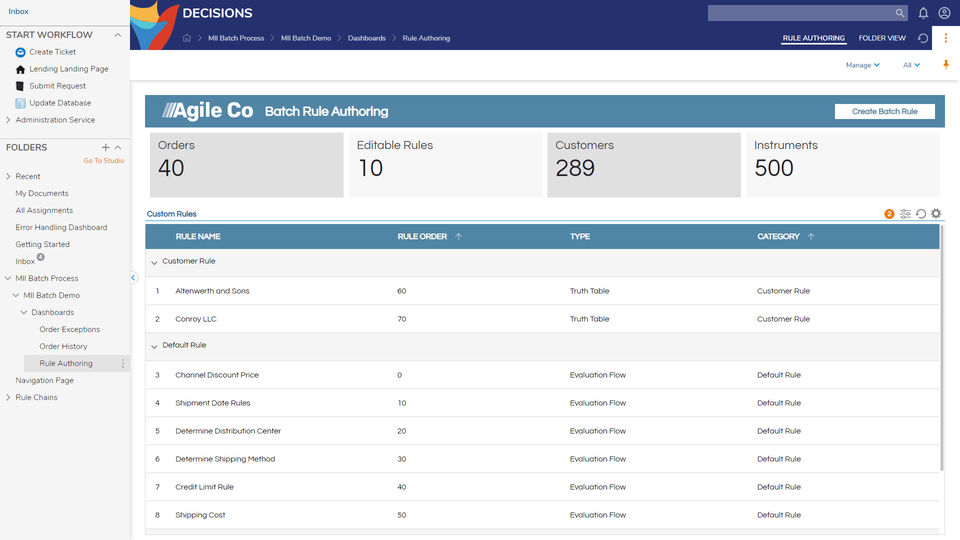Open the Custom Rules filter sliders icon
This screenshot has height=540, width=960.
905,214
